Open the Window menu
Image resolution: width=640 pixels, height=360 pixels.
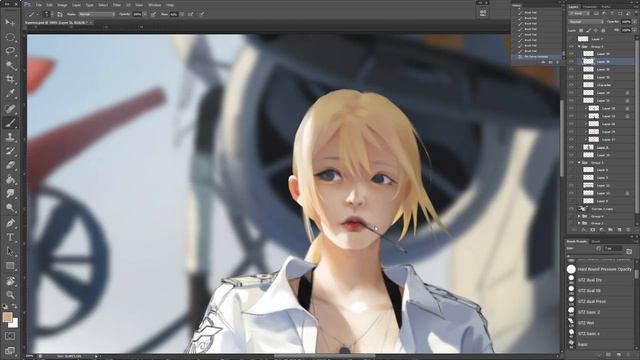(x=154, y=5)
